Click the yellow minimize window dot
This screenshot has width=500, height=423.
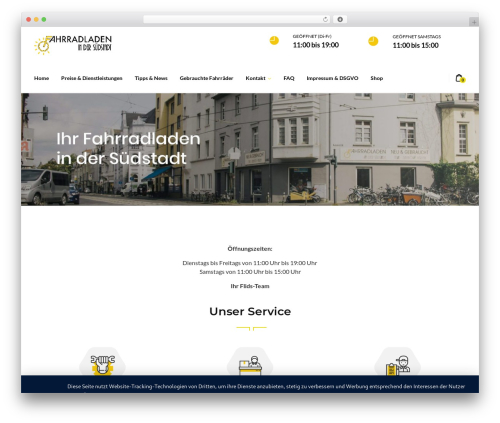pos(36,20)
